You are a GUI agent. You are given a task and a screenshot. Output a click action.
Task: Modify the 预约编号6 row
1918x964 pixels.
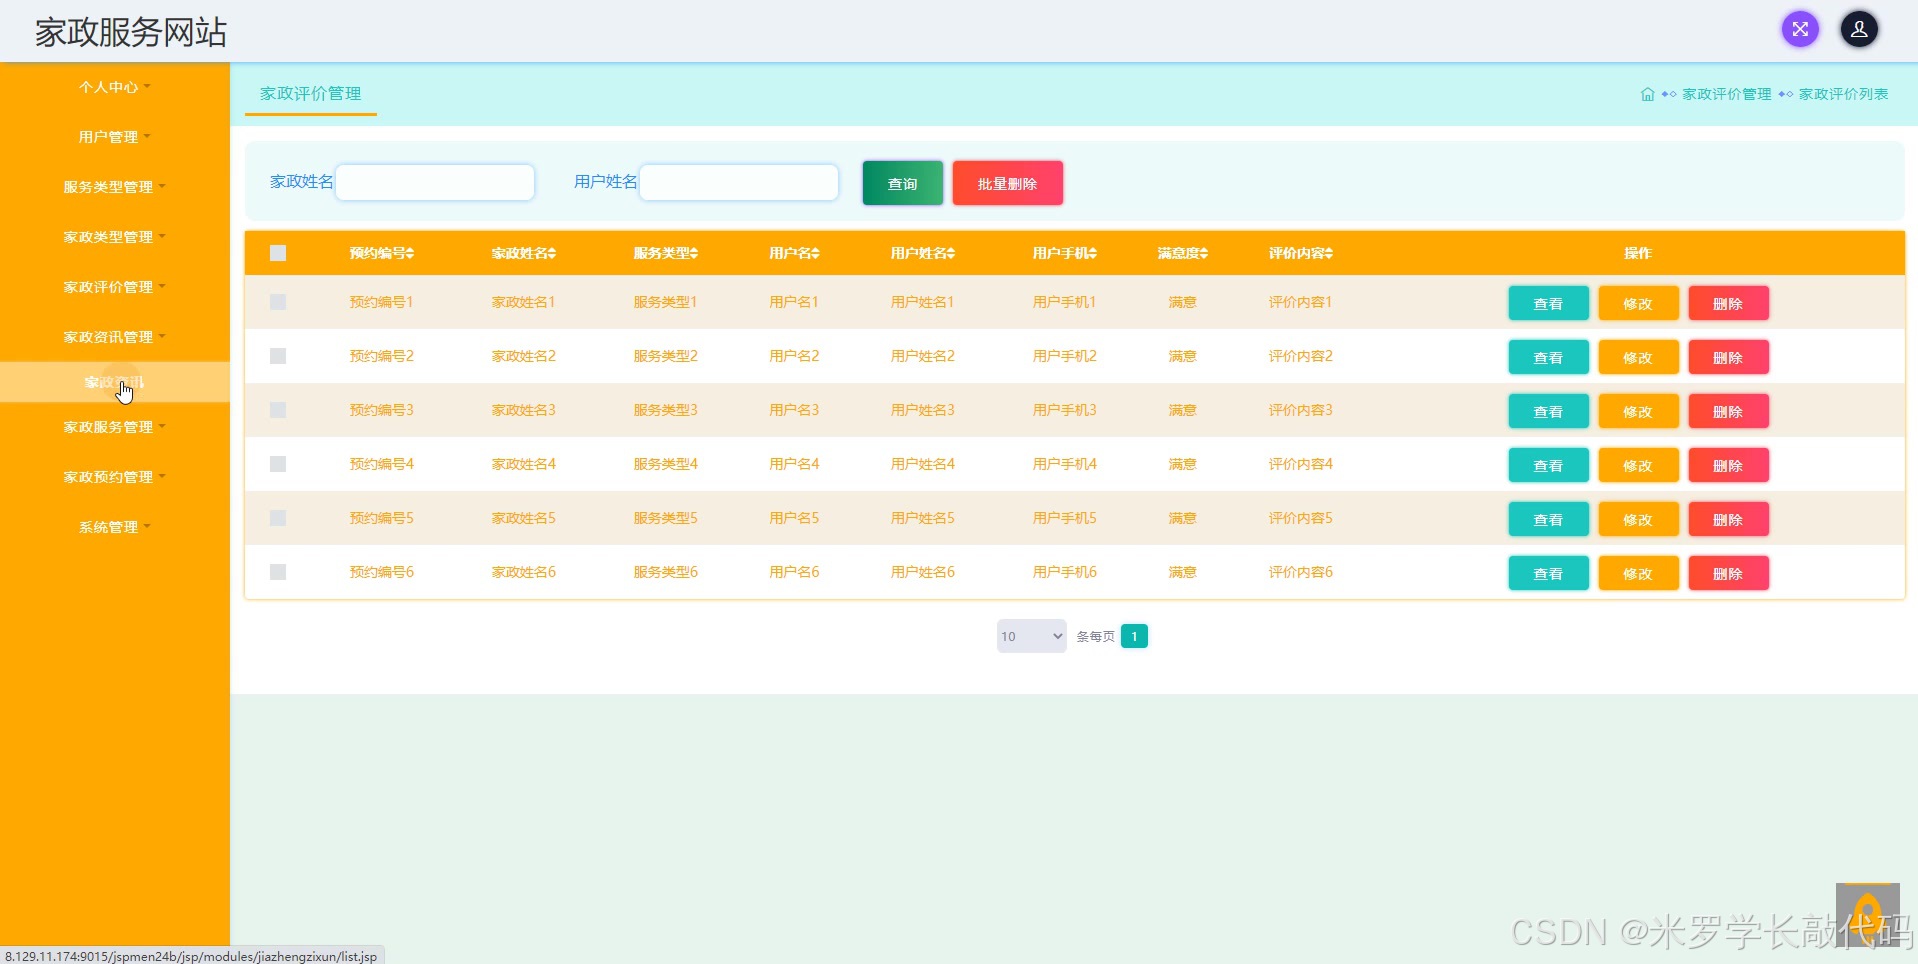pos(1638,573)
